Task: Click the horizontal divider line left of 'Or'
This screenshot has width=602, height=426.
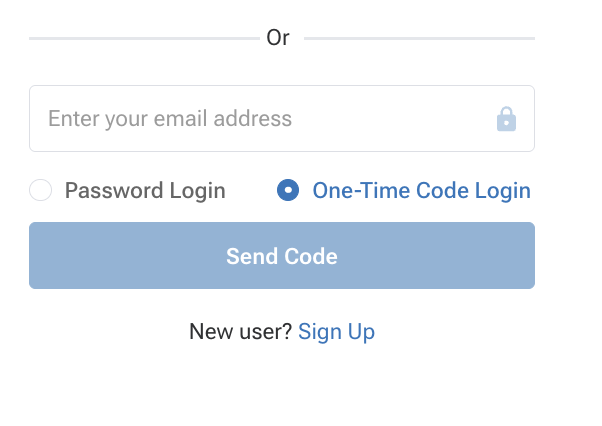Action: point(144,38)
